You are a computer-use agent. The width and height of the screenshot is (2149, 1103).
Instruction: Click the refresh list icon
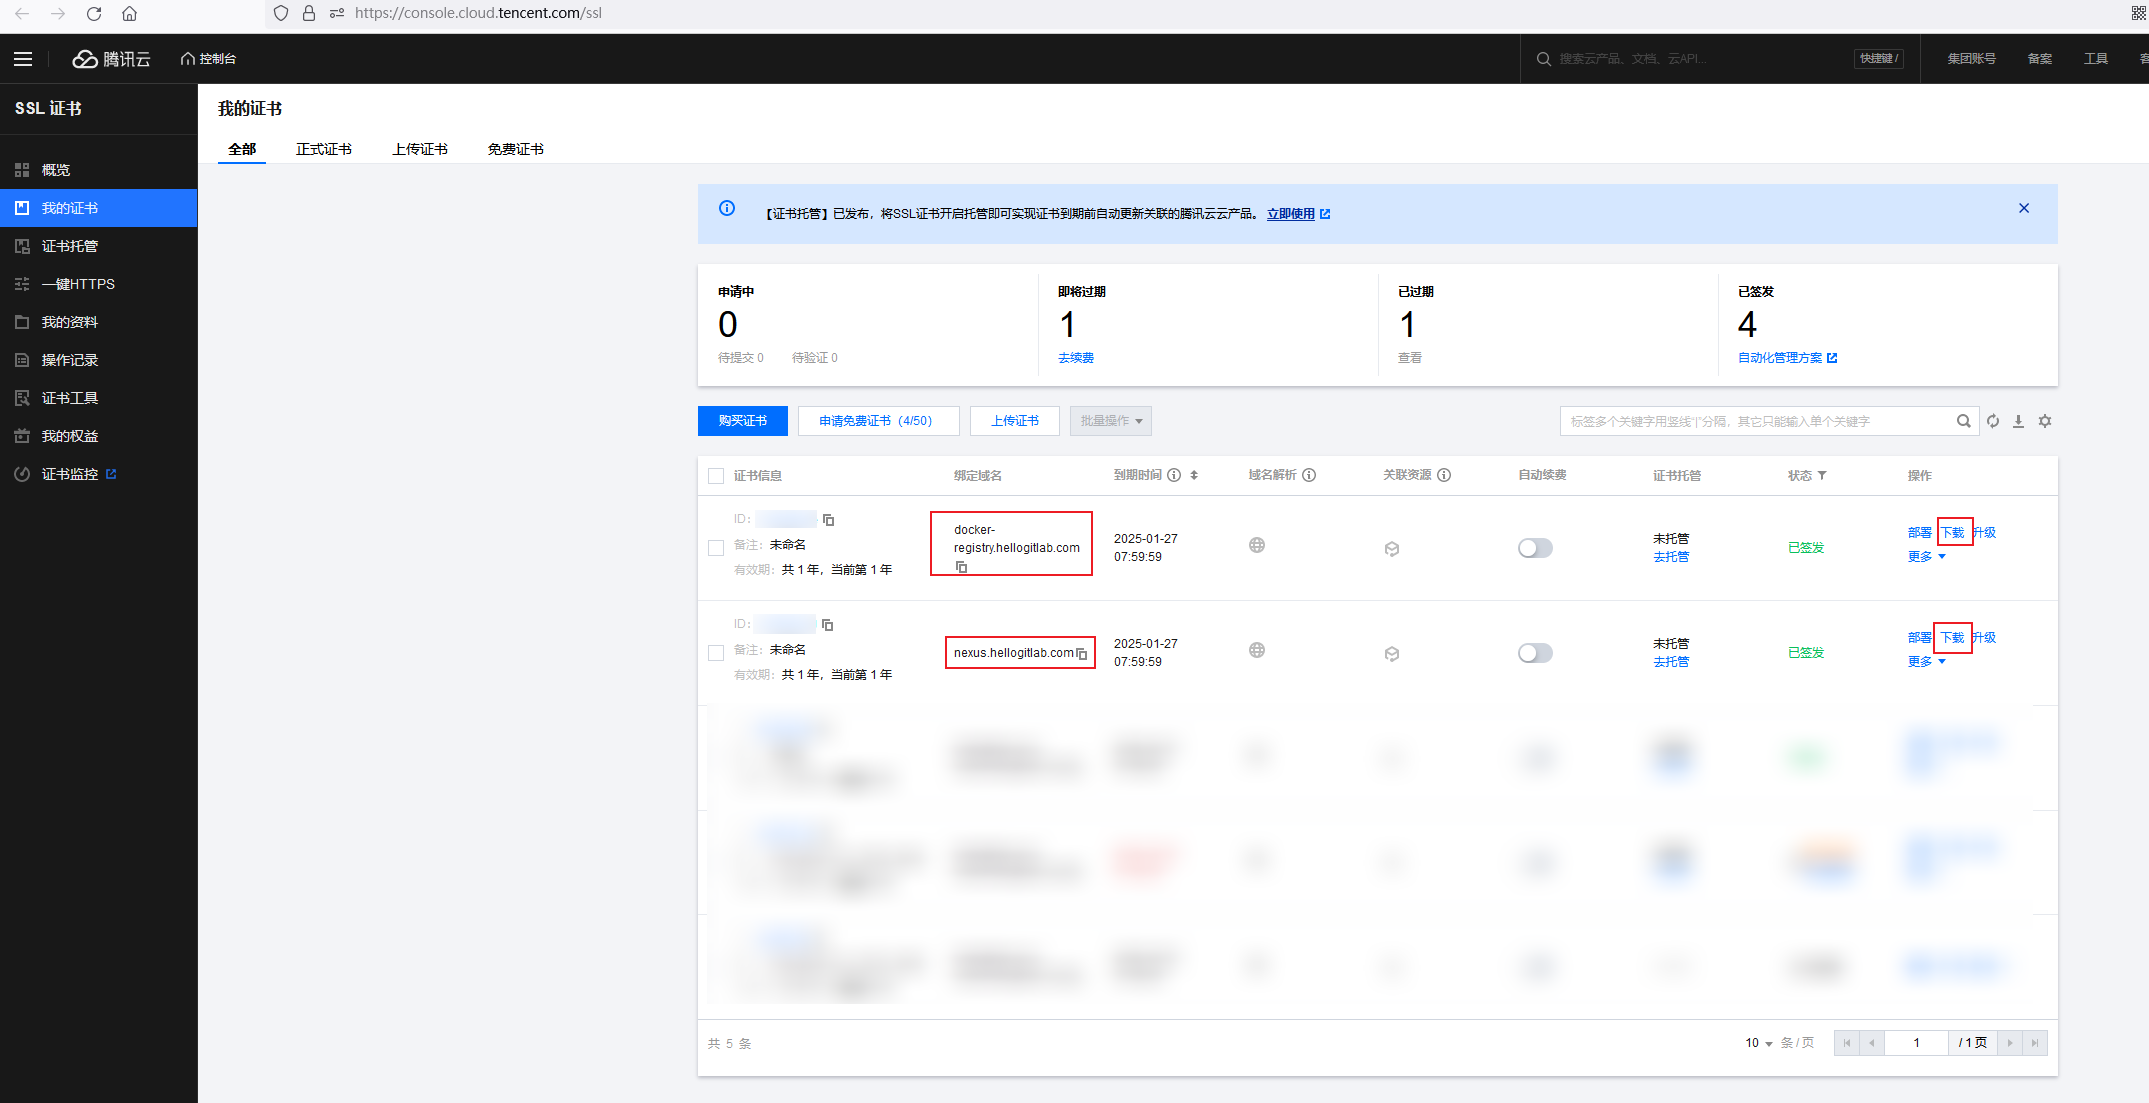1993,421
